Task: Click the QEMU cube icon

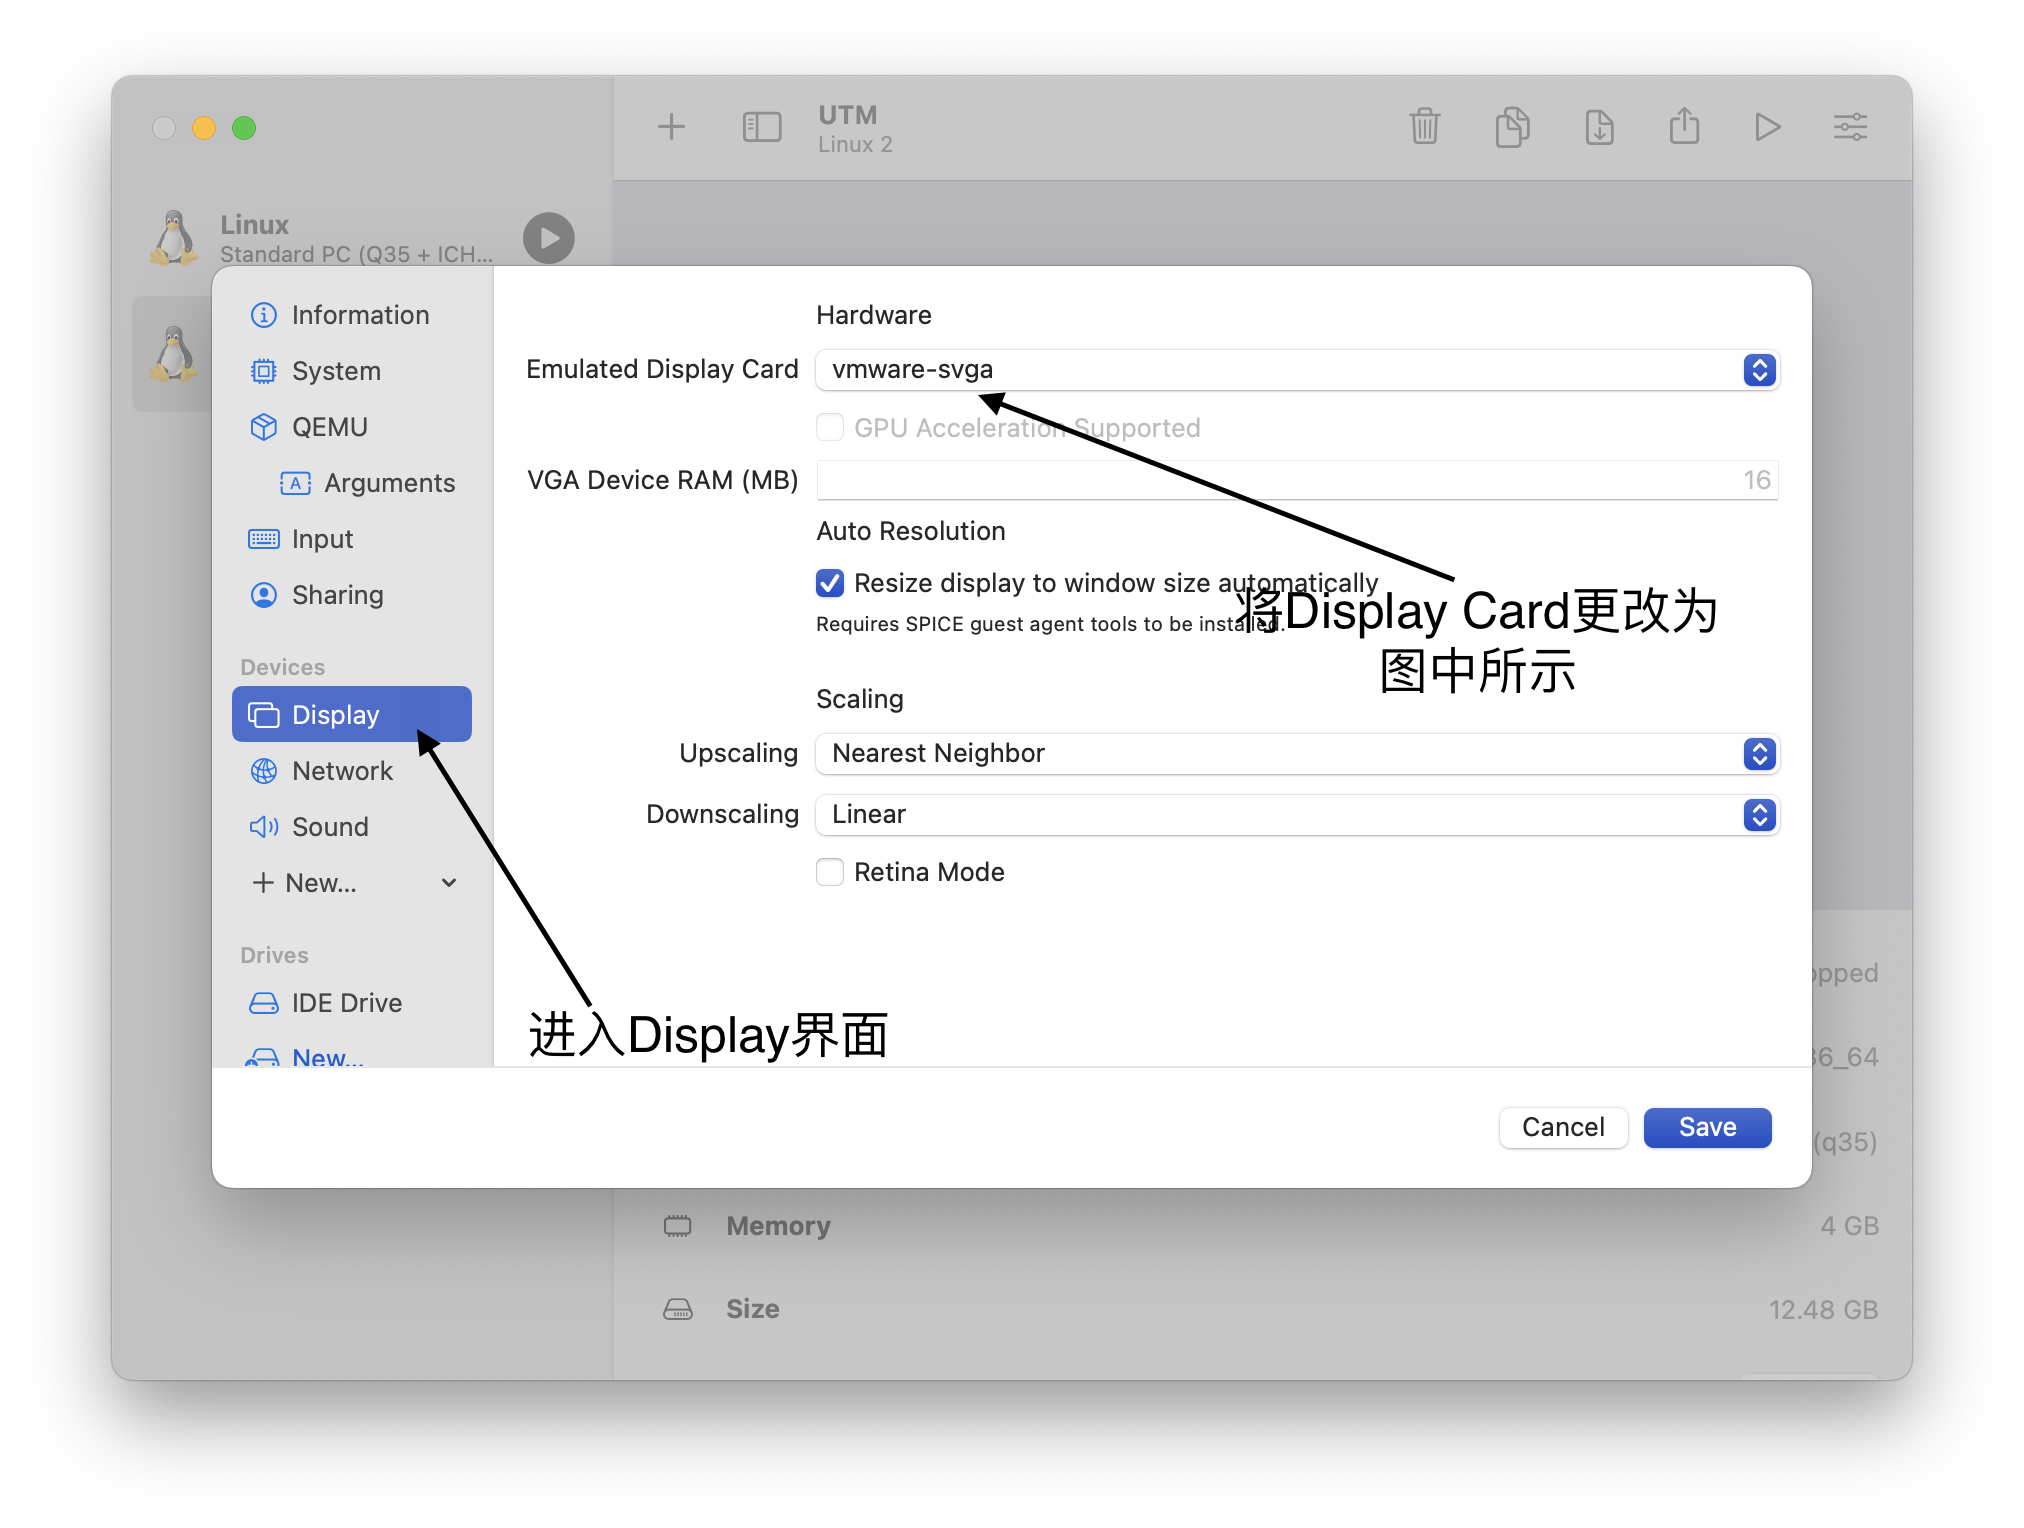Action: coord(263,427)
